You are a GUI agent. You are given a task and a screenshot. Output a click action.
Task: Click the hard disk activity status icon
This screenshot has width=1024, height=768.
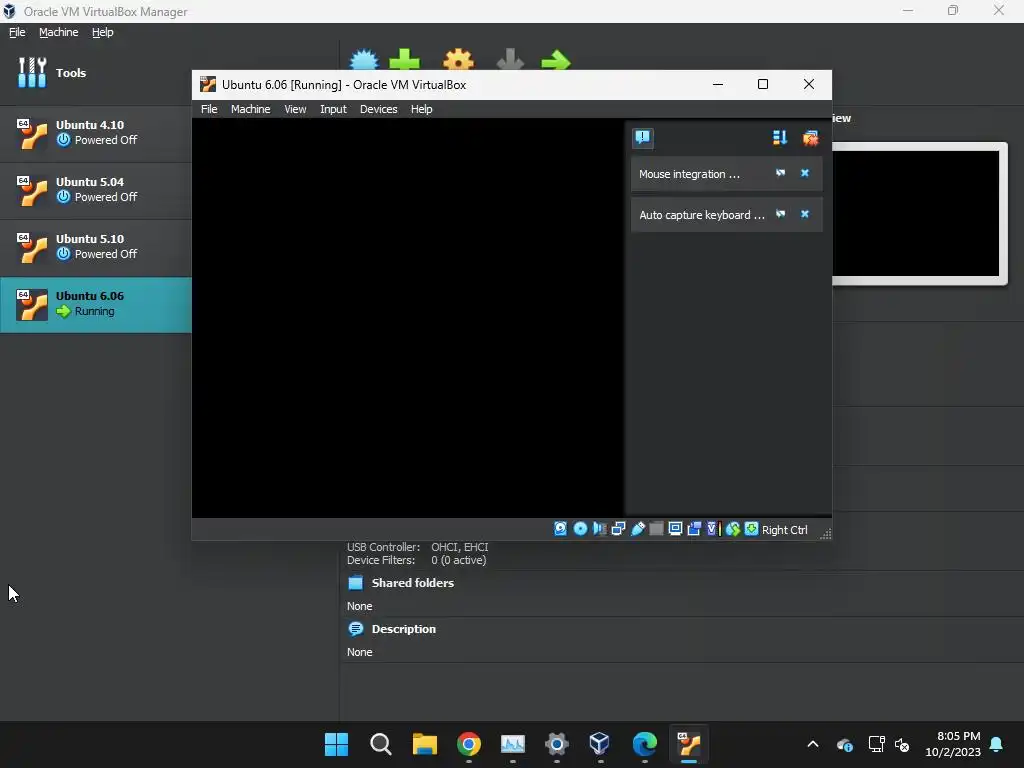pyautogui.click(x=560, y=529)
